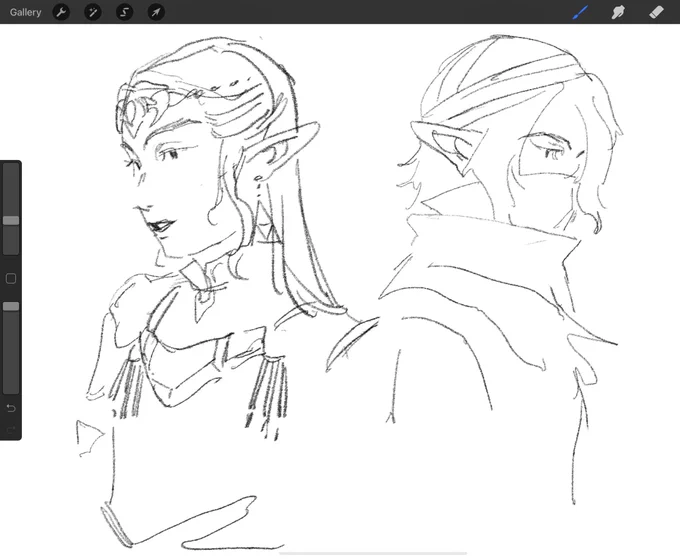Open the Actions wrench menu
This screenshot has width=680, height=559.
coord(61,12)
